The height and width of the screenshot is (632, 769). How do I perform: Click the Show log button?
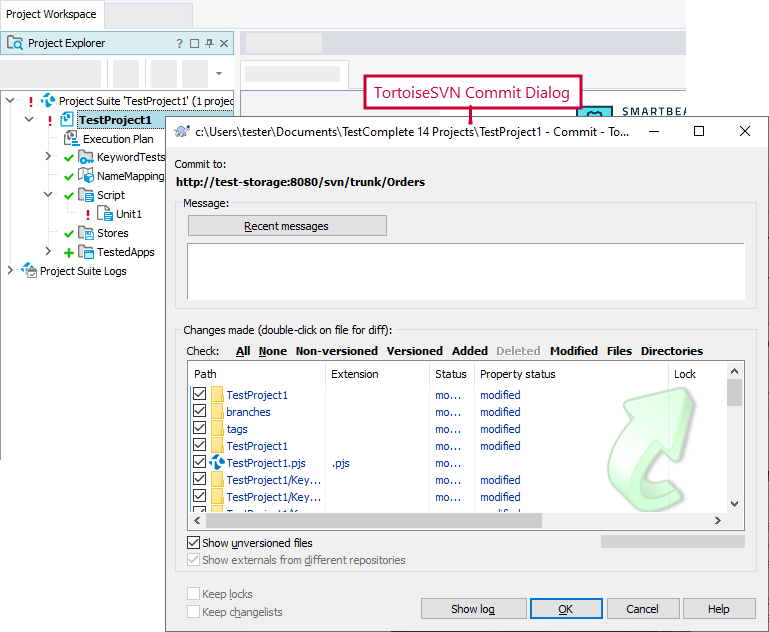click(473, 609)
